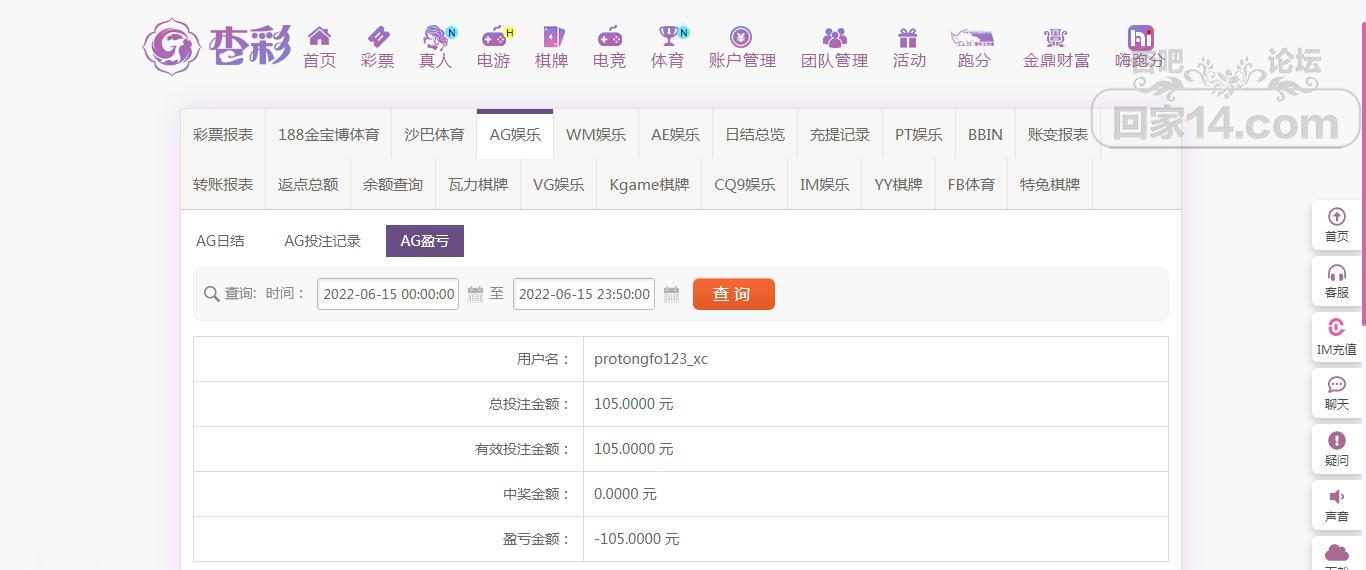
Task: Open the 返点总额 tab
Action: (x=308, y=184)
